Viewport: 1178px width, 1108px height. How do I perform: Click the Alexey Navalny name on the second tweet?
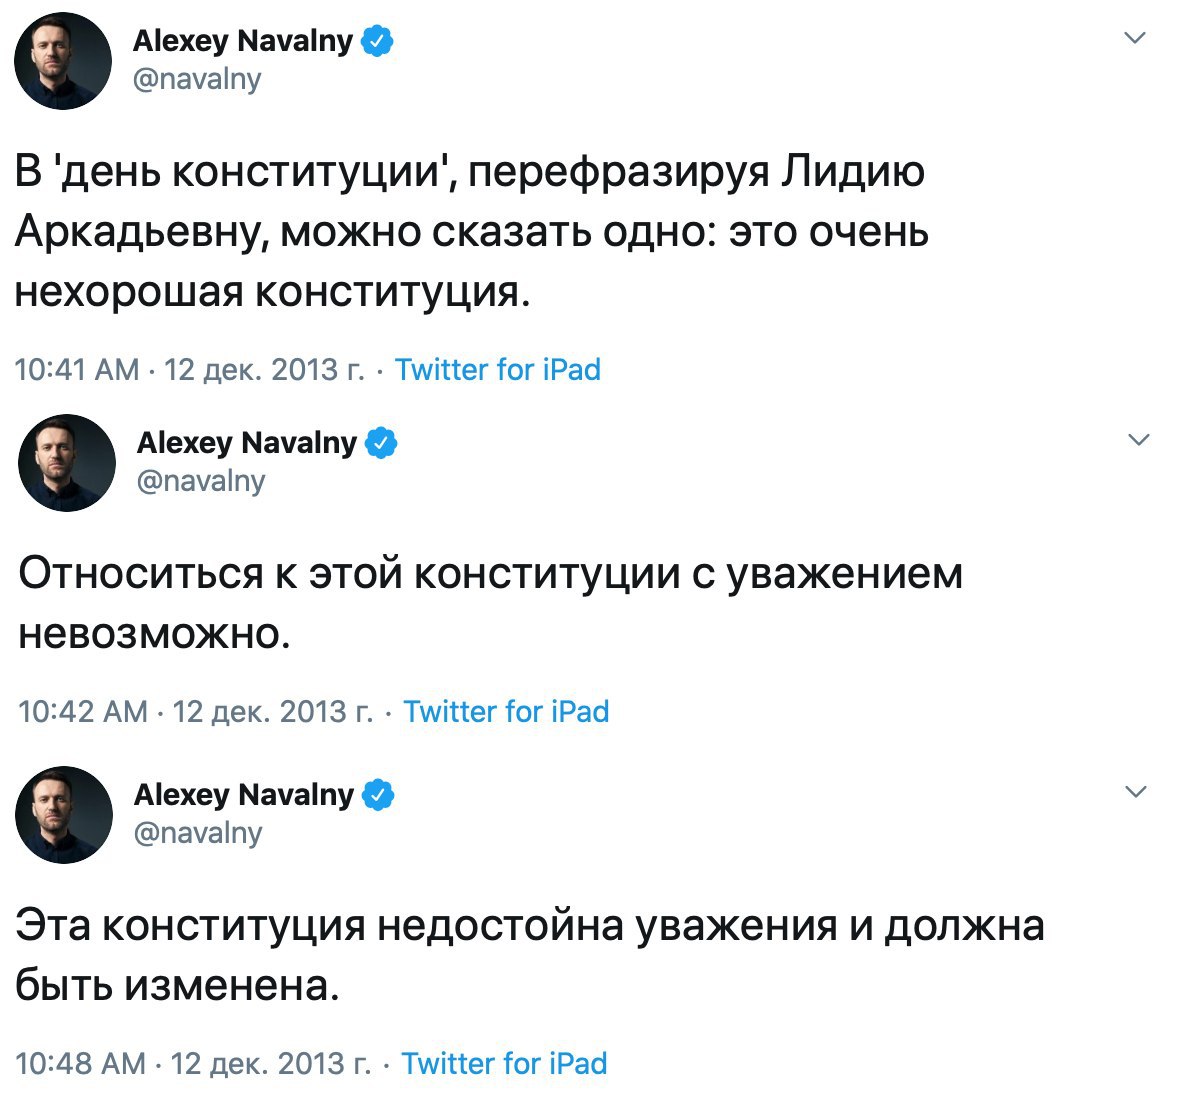click(x=247, y=442)
